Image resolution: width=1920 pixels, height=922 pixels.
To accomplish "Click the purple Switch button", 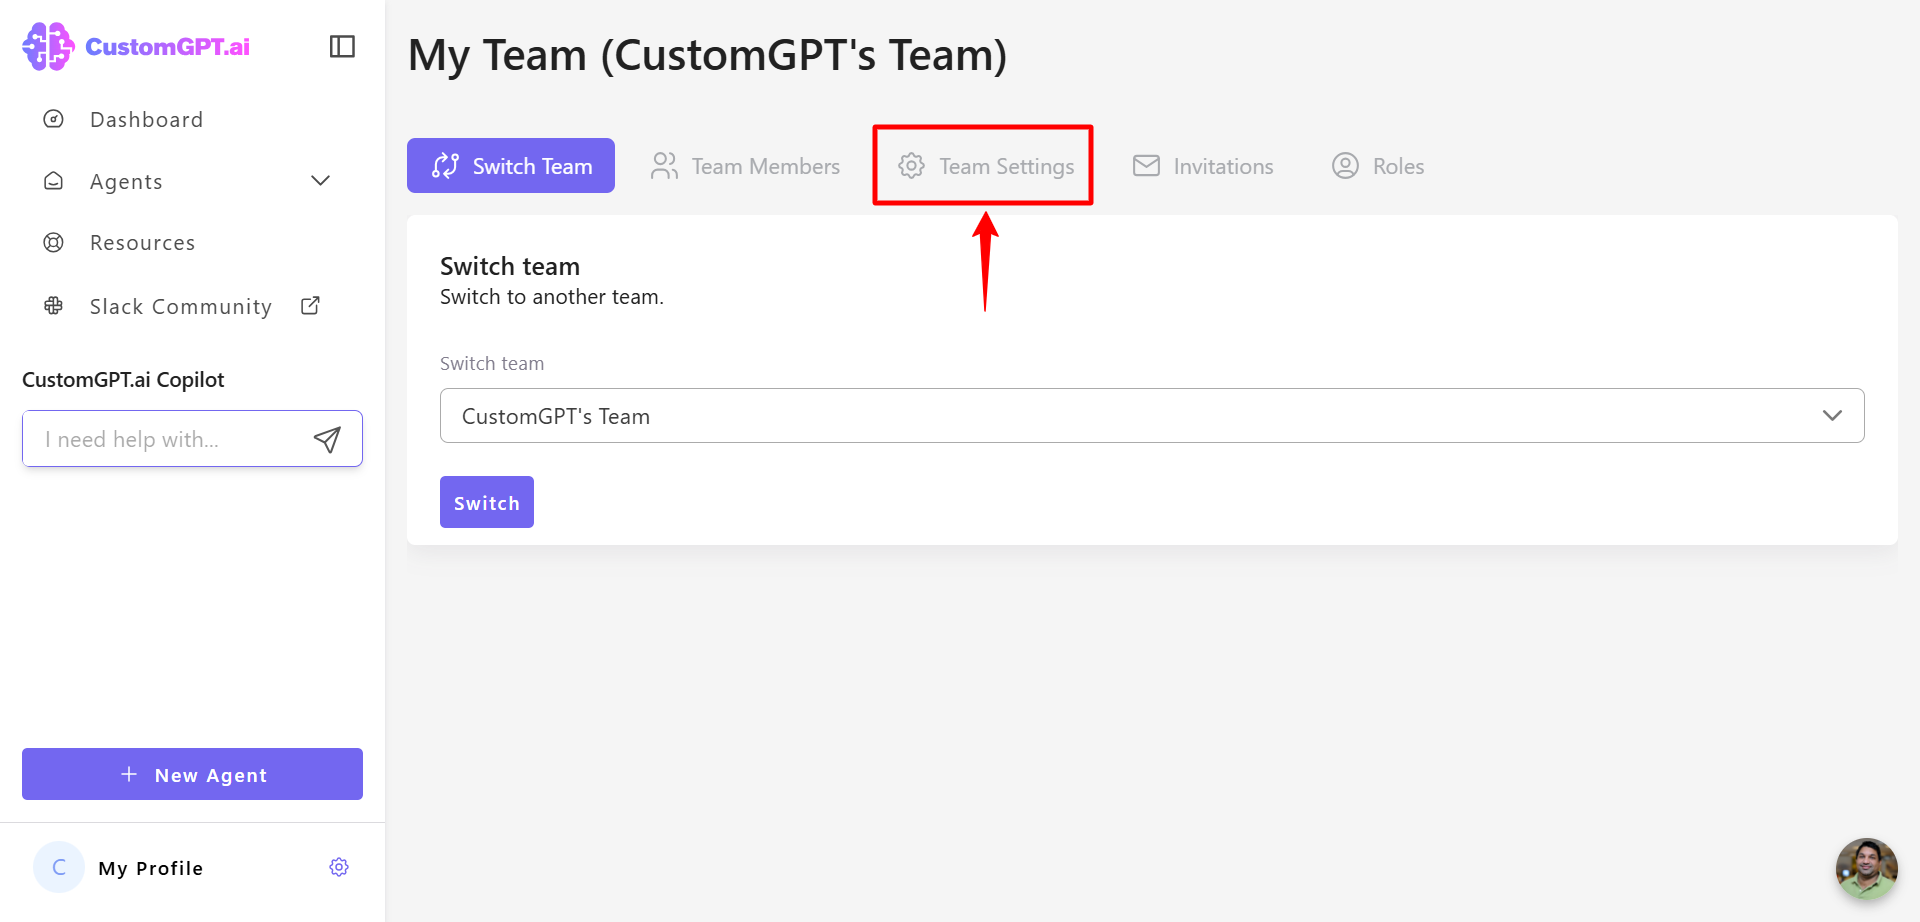I will click(x=487, y=502).
